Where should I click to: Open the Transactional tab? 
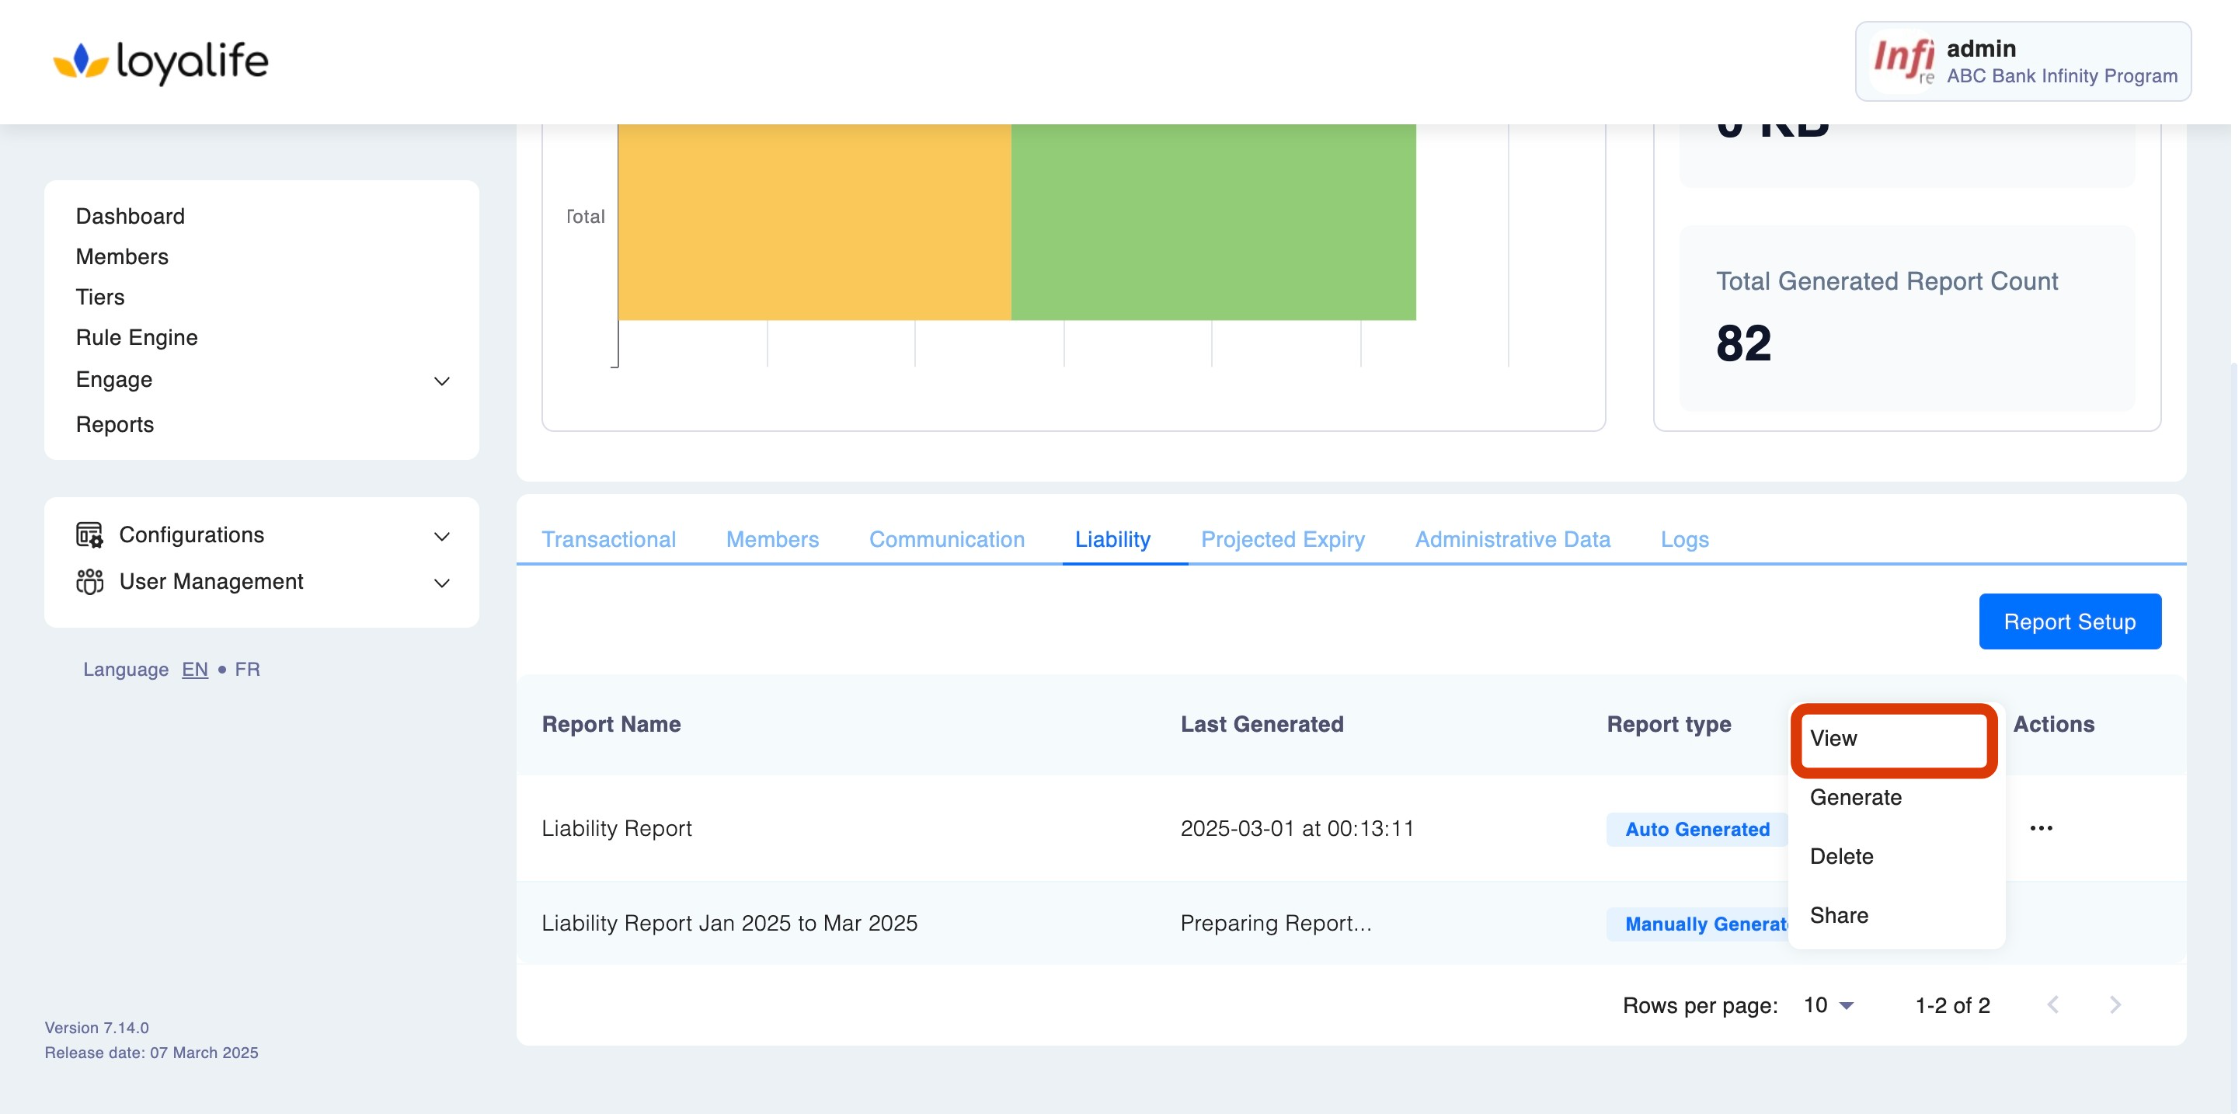coord(608,539)
